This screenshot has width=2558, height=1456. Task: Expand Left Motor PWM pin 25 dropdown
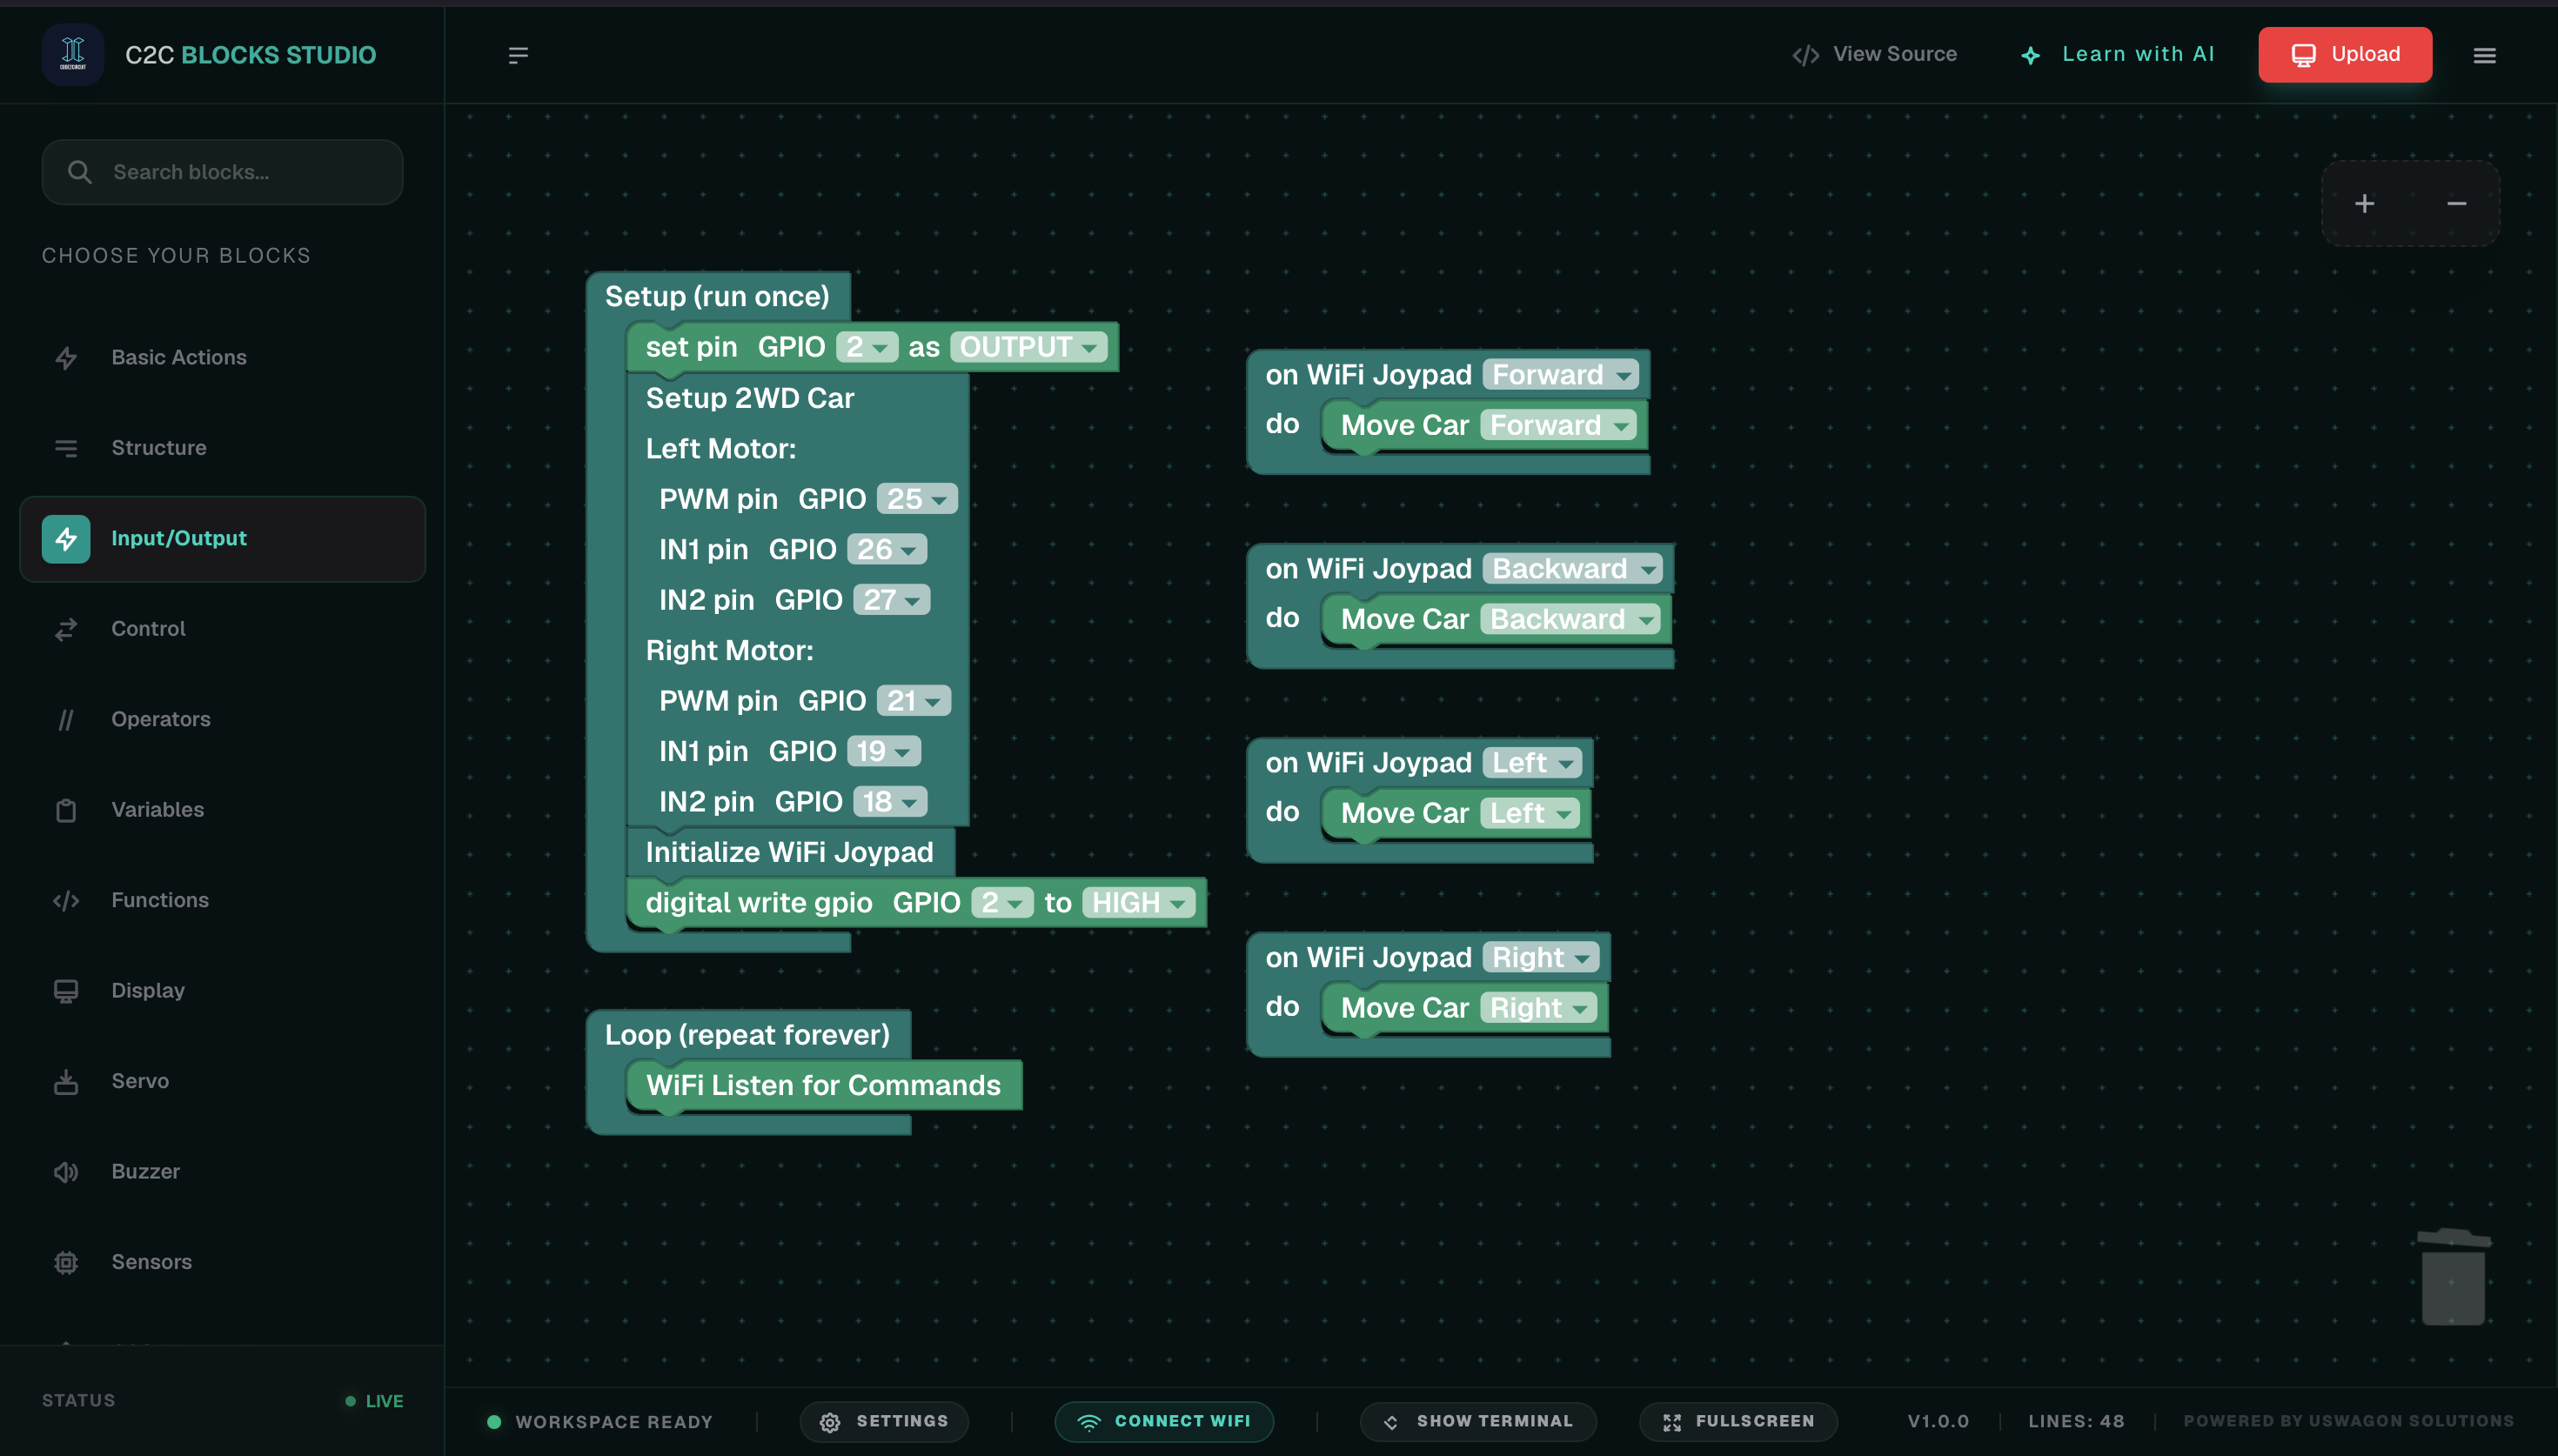click(x=917, y=499)
